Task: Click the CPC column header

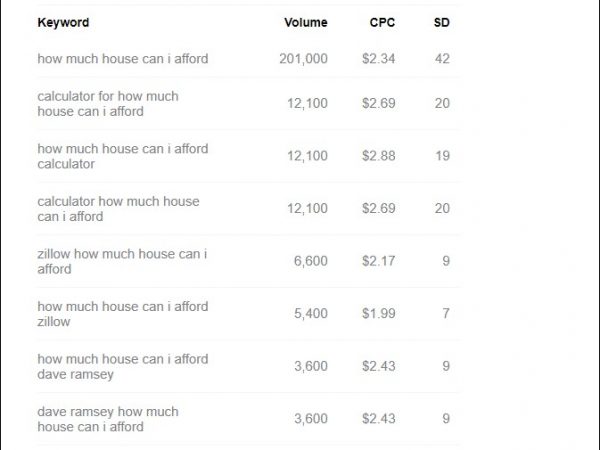Action: tap(382, 22)
